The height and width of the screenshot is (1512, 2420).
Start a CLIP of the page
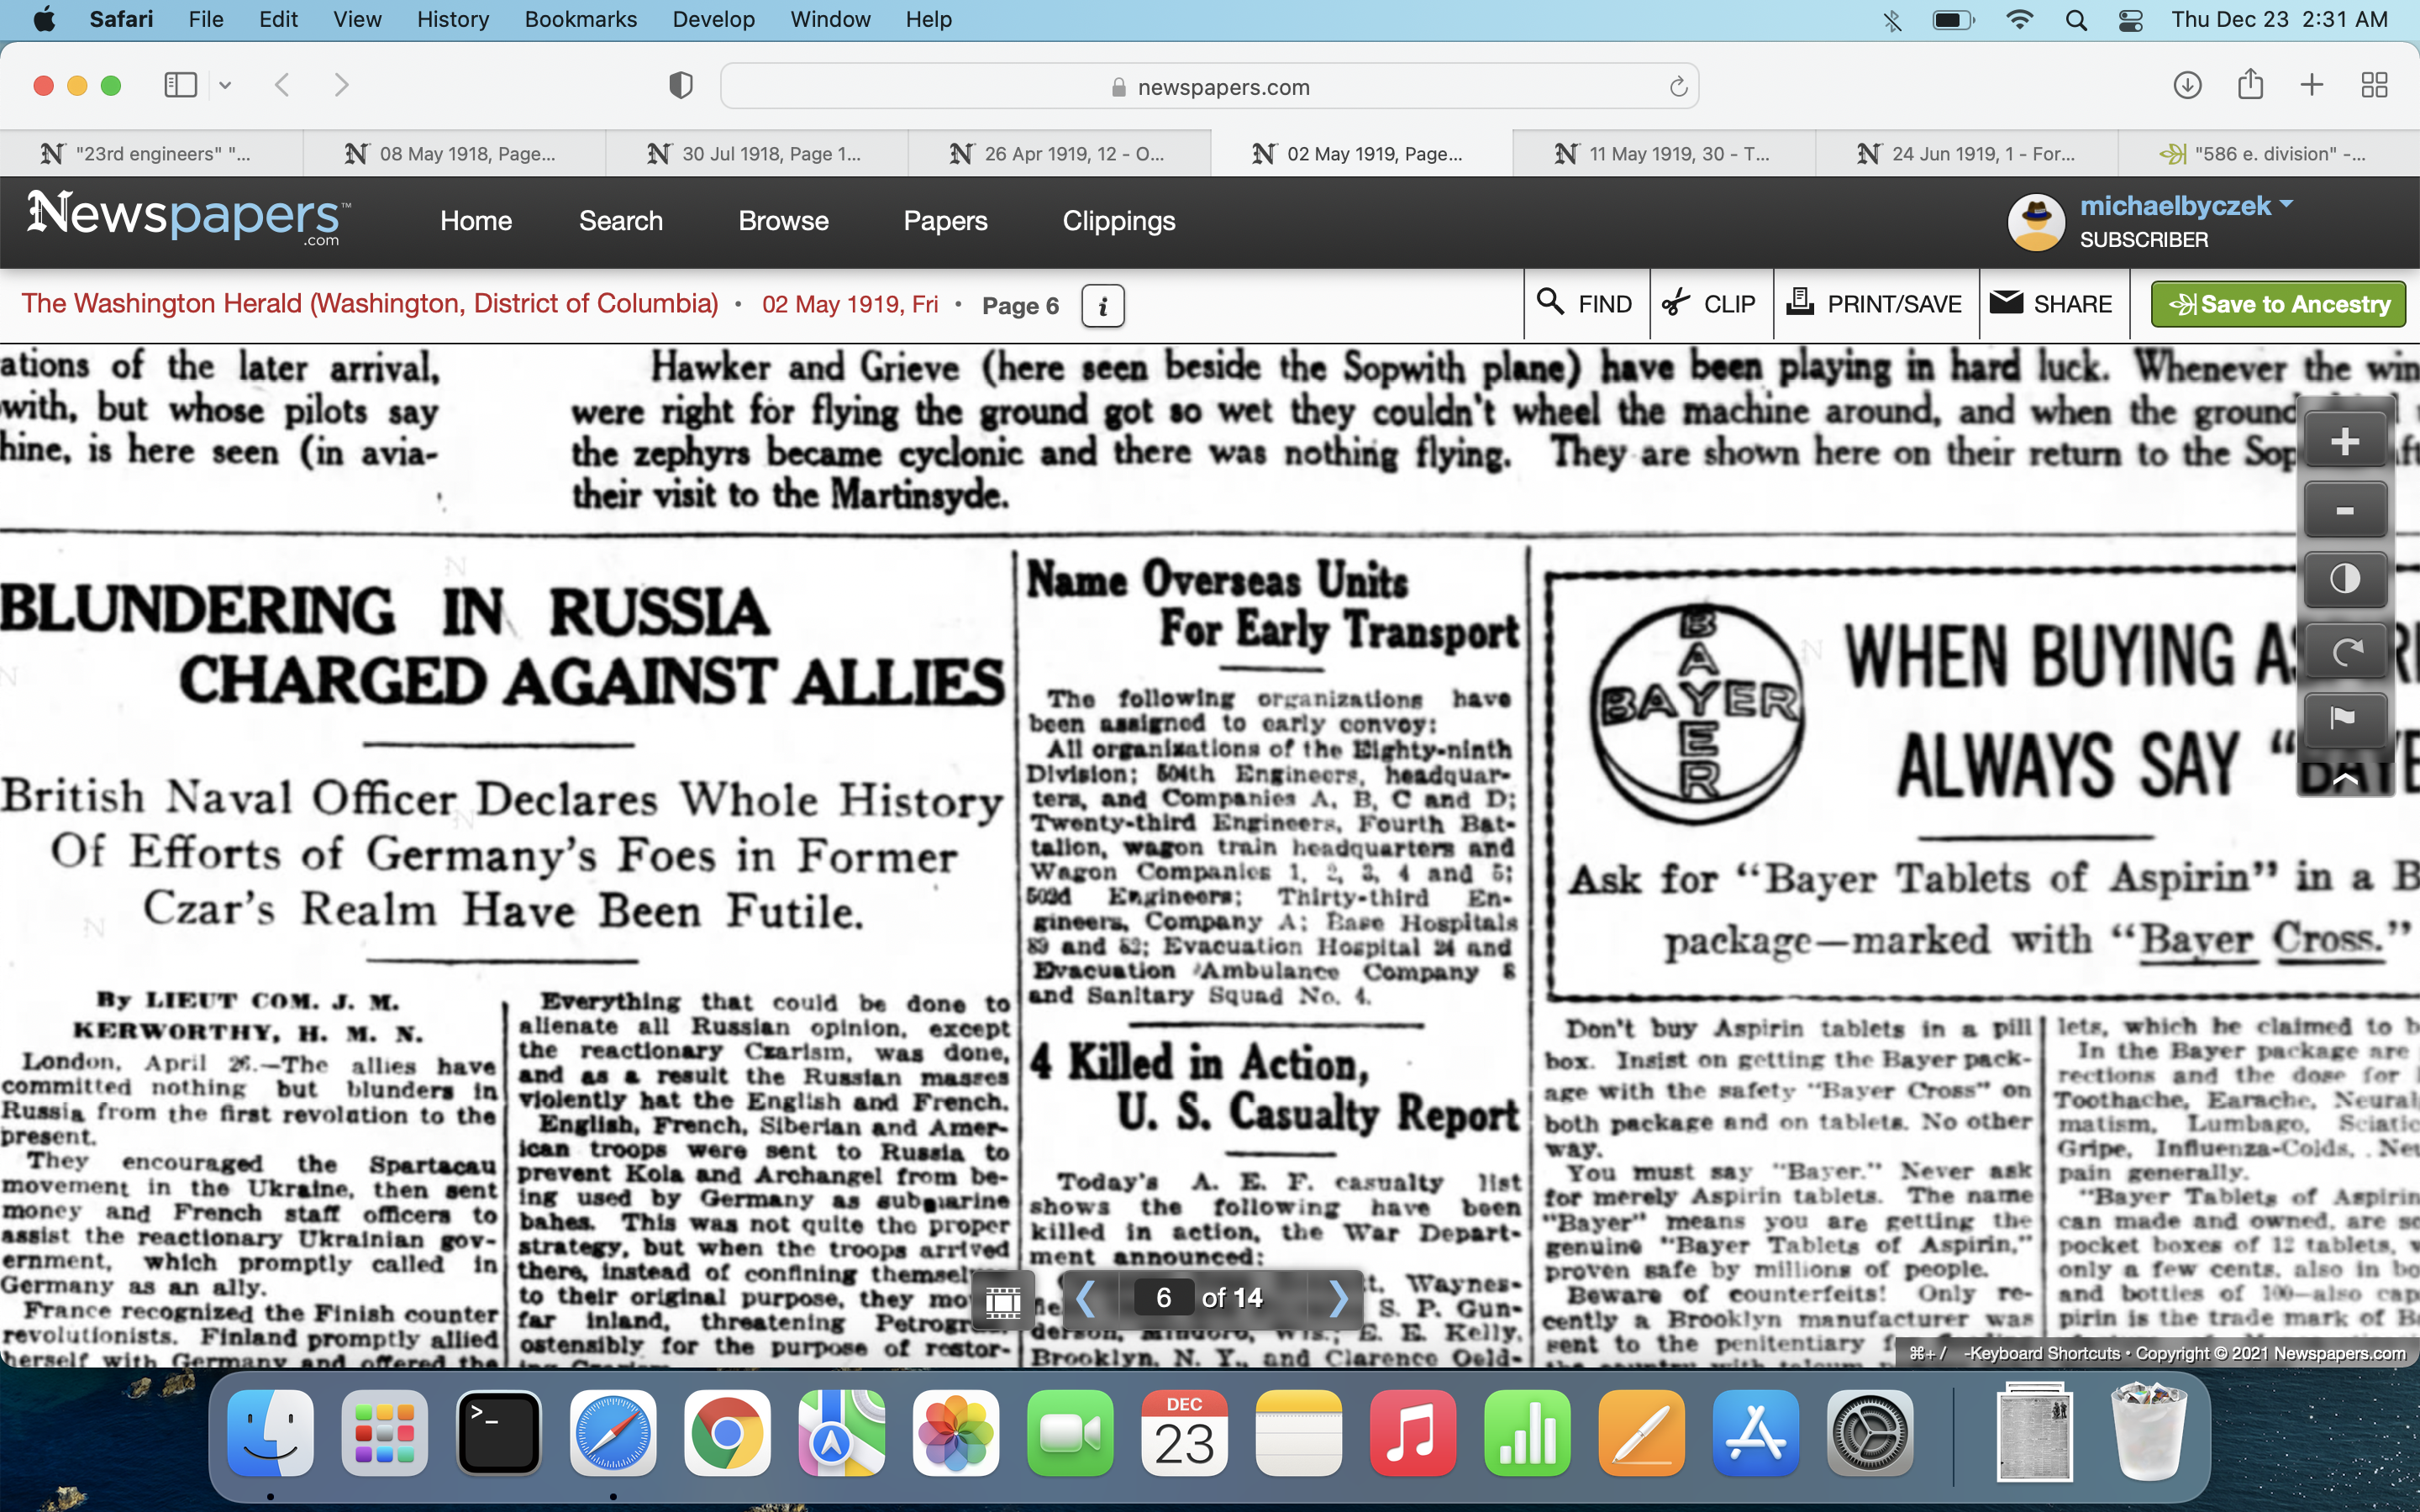1709,304
